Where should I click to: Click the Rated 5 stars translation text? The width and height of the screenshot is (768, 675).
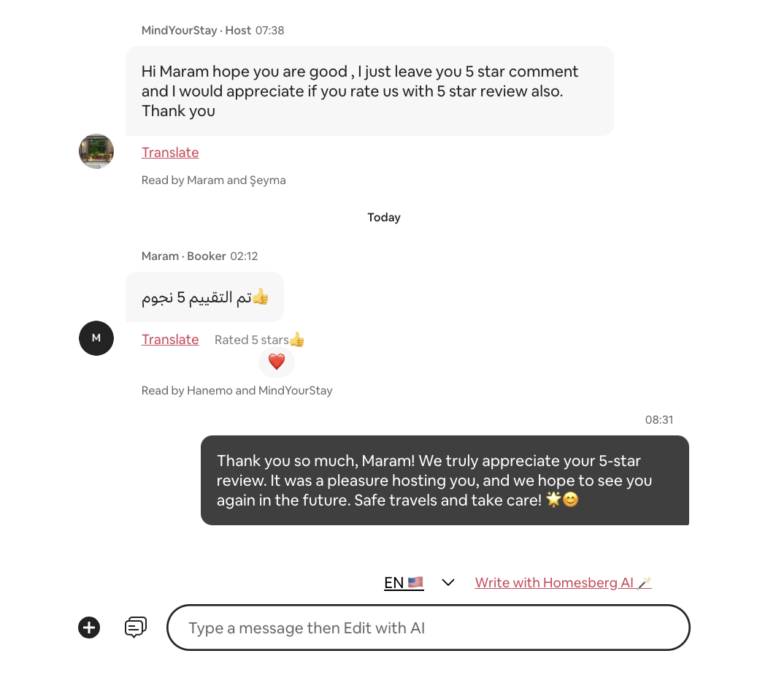pos(259,339)
